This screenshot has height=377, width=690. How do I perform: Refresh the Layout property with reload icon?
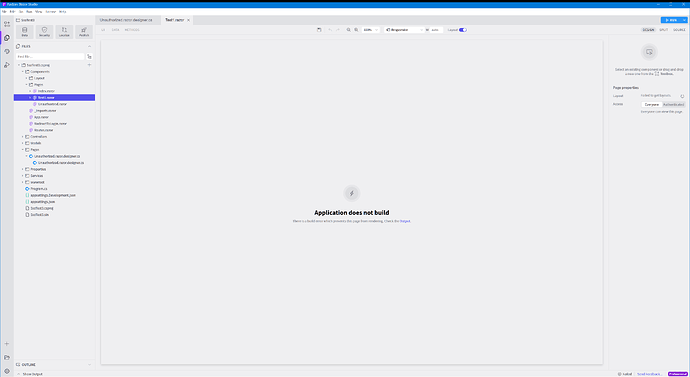tap(682, 96)
